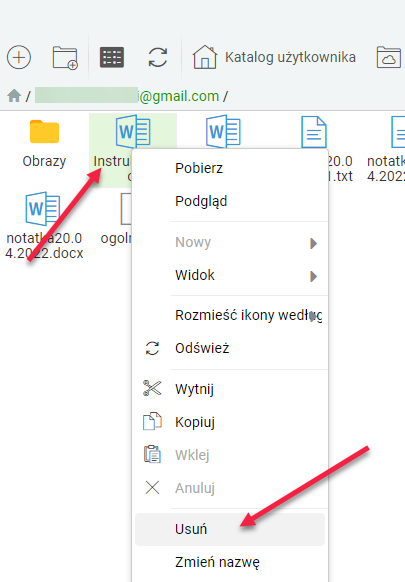Screen dimensions: 405x582
Task: Choose Pobierz from the context menu
Action: [x=230, y=168]
